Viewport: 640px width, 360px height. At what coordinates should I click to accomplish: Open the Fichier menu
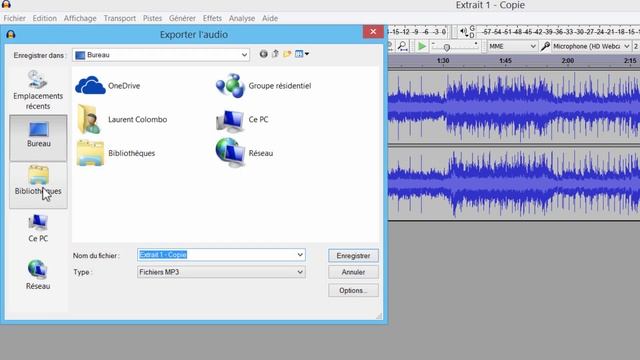tap(14, 18)
